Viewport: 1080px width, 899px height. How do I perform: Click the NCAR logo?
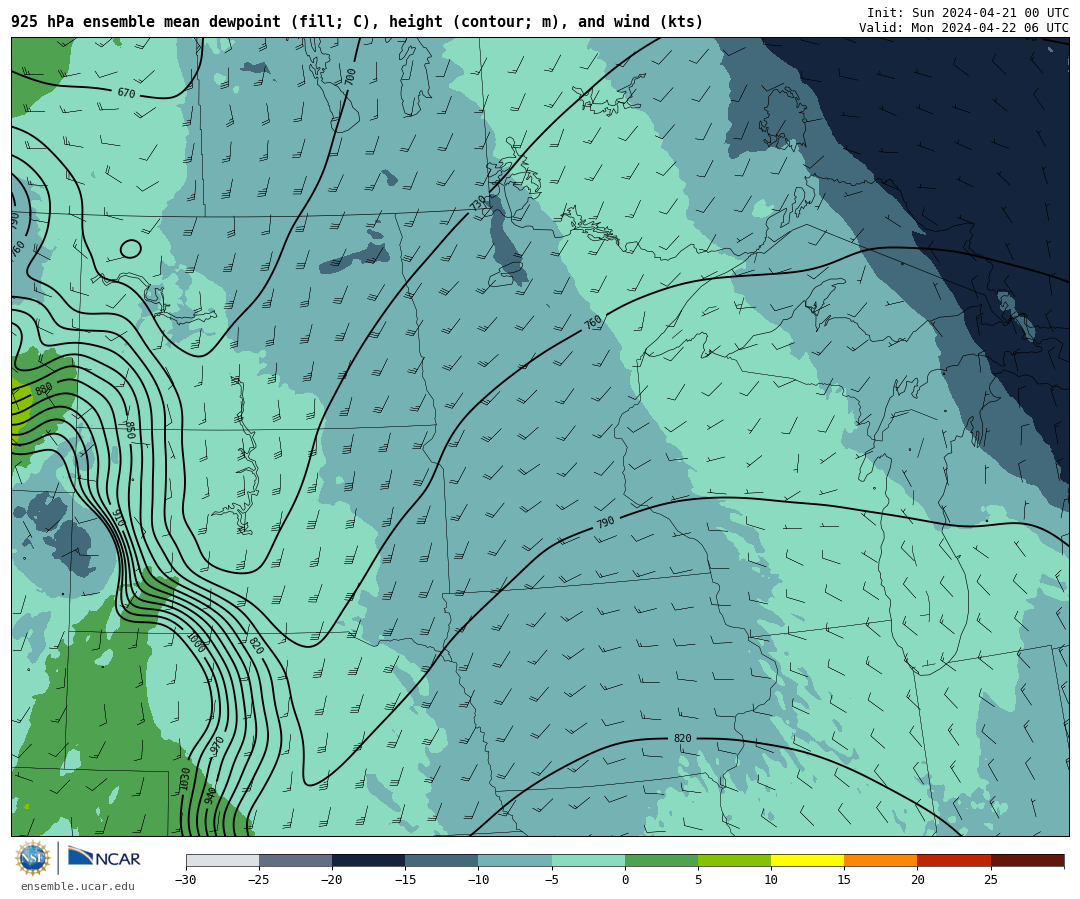click(x=104, y=857)
